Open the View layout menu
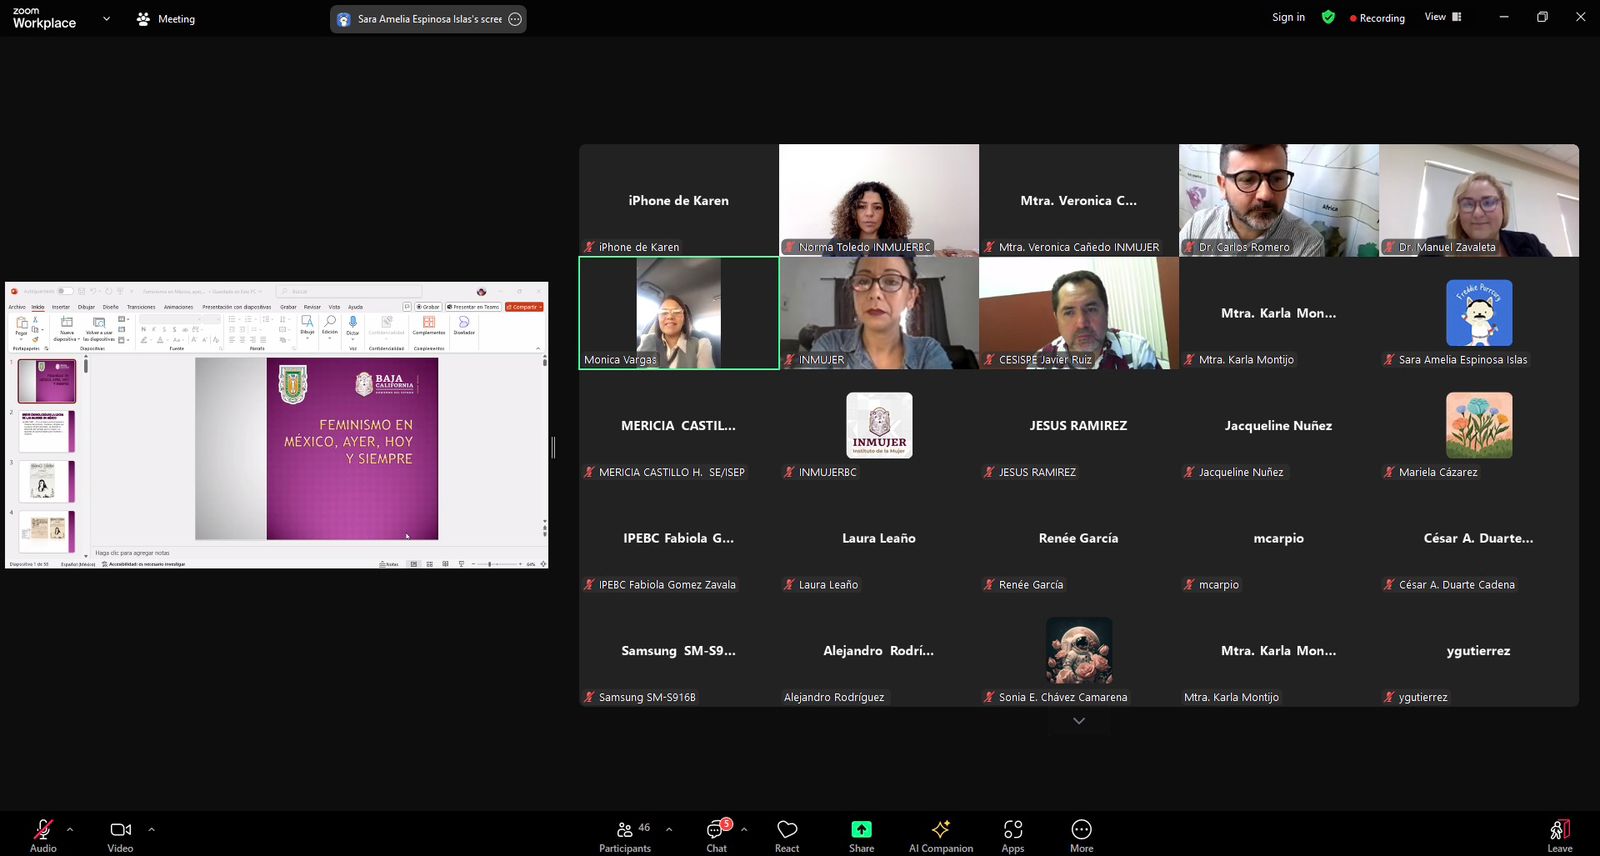 pyautogui.click(x=1442, y=17)
